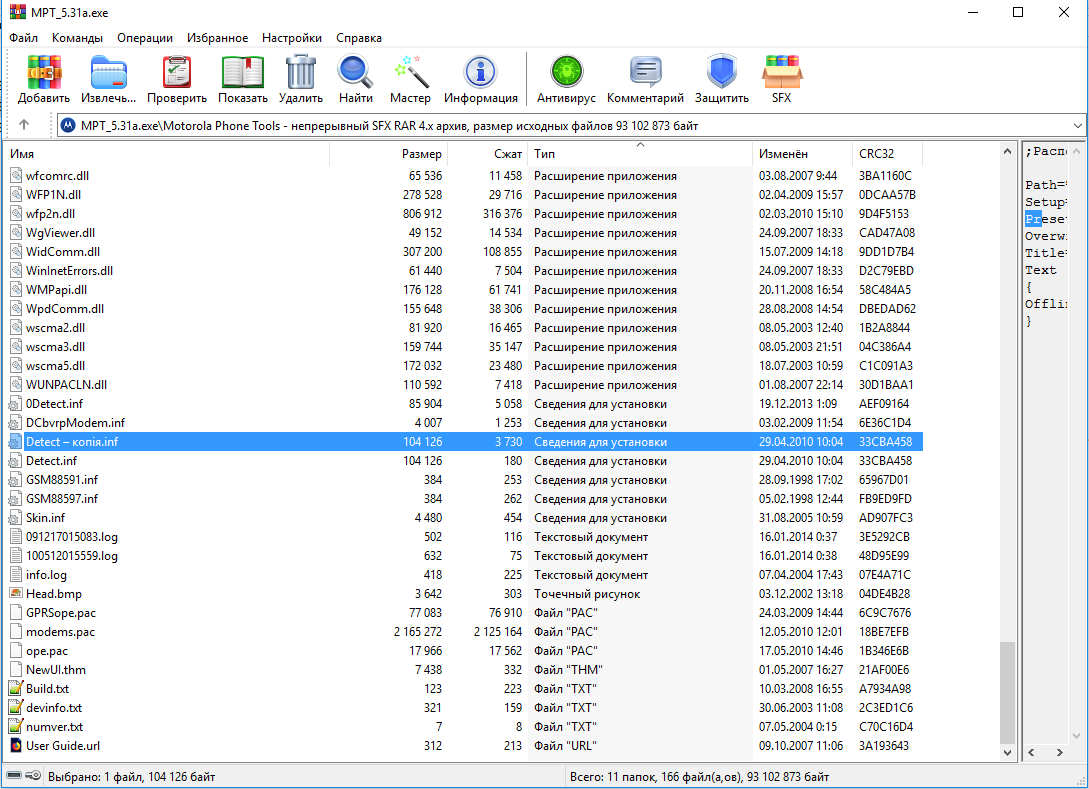Click the User Guide.url file icon
The height and width of the screenshot is (789, 1089).
pyautogui.click(x=15, y=745)
